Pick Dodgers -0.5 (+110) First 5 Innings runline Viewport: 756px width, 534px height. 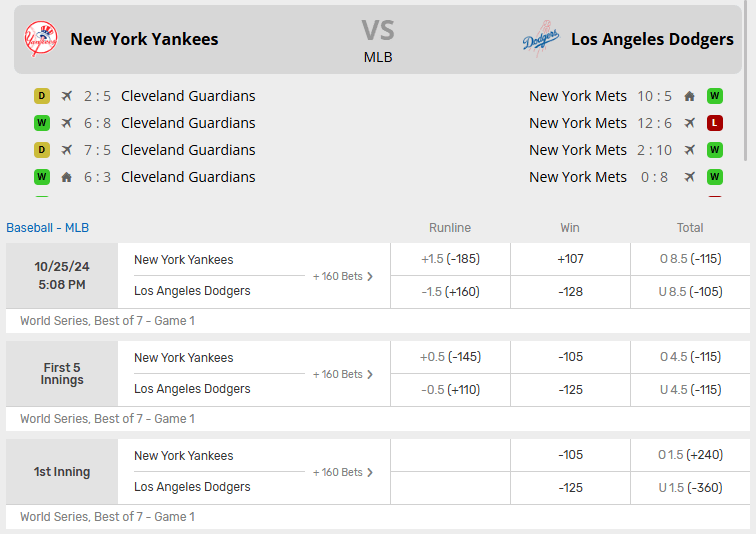tap(450, 389)
